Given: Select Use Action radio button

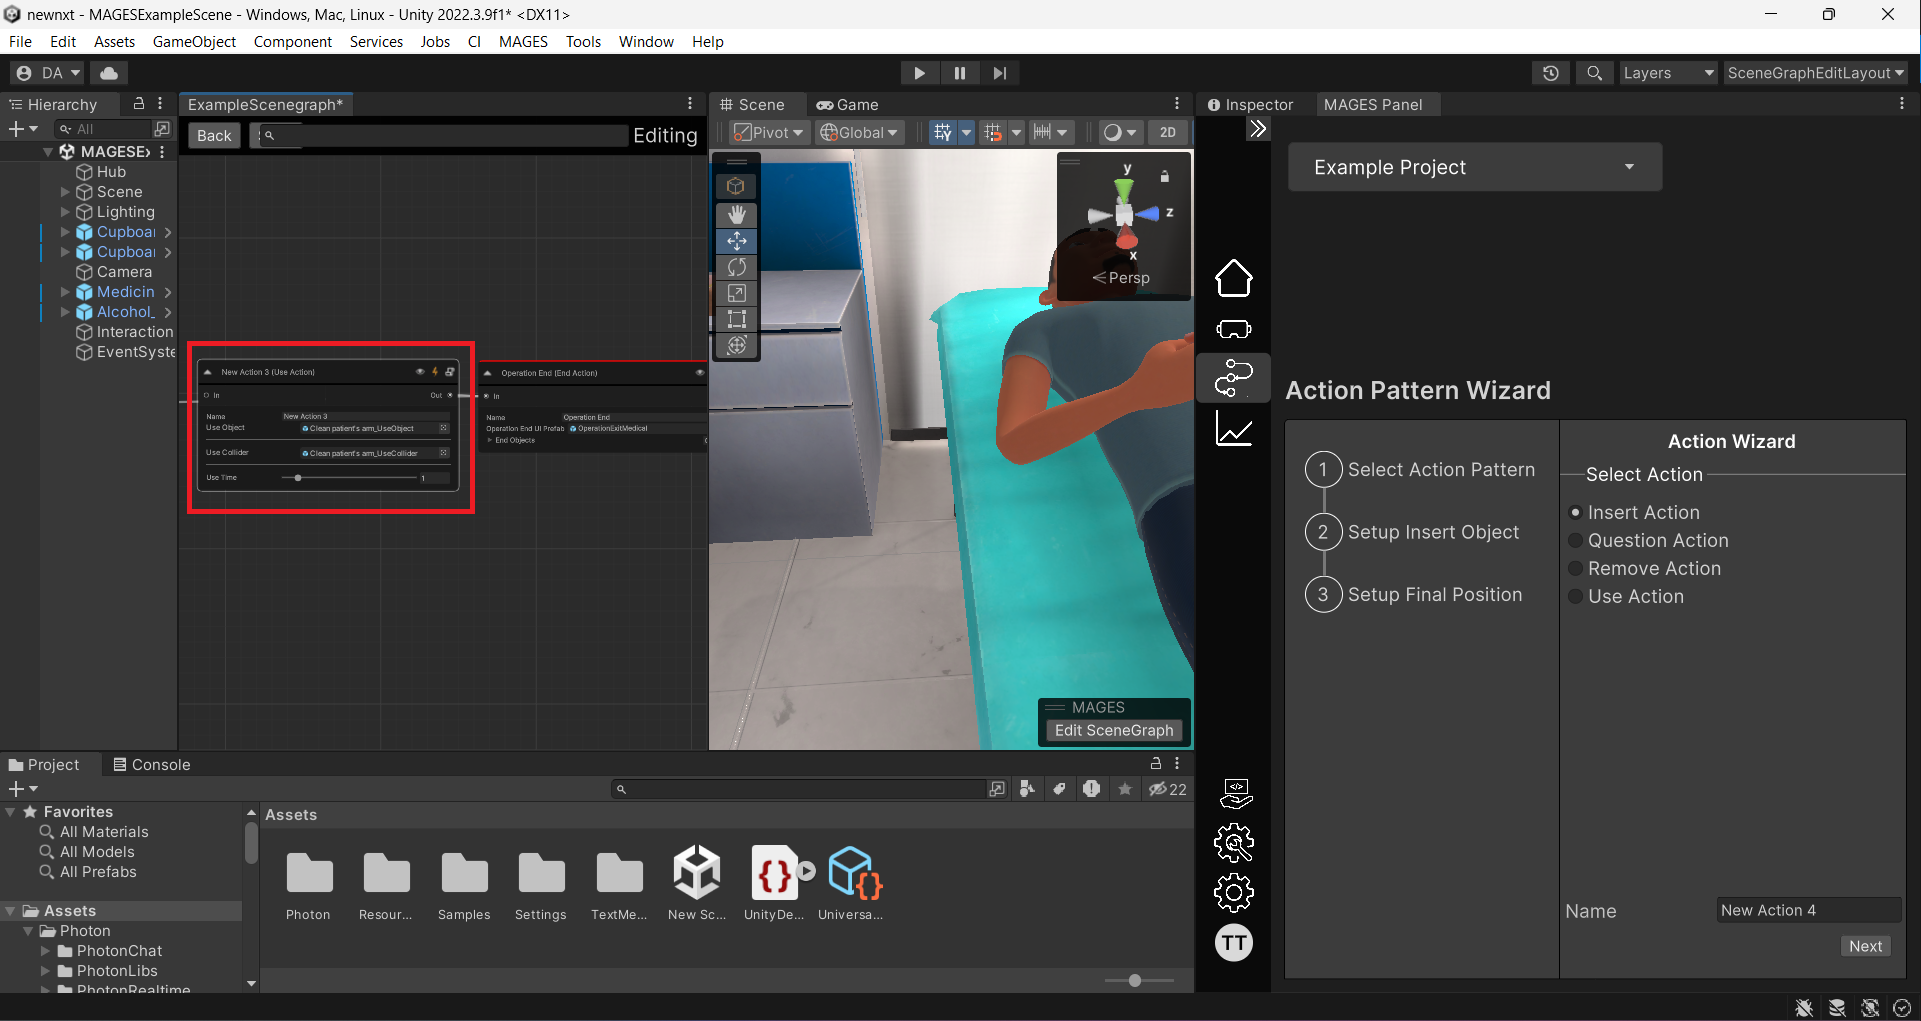Looking at the screenshot, I should [1576, 597].
